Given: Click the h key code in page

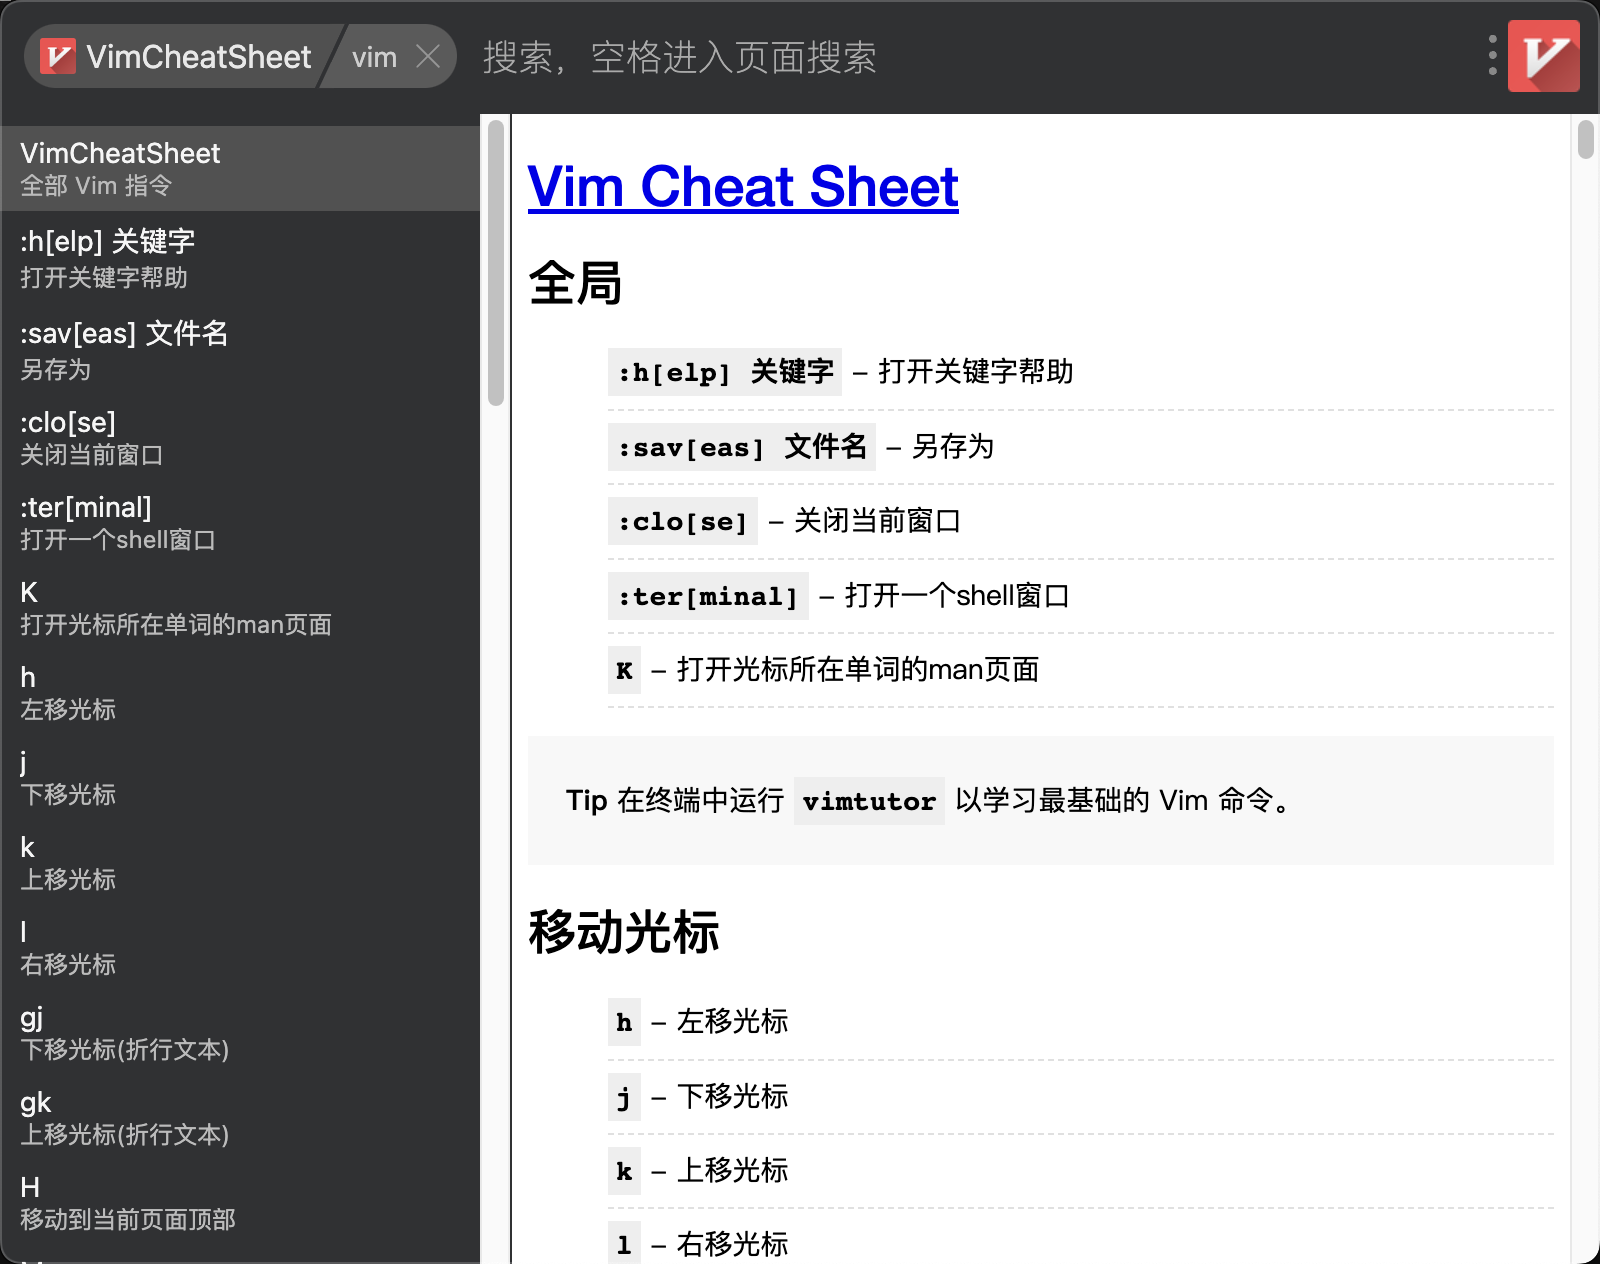Looking at the screenshot, I should click(624, 1022).
